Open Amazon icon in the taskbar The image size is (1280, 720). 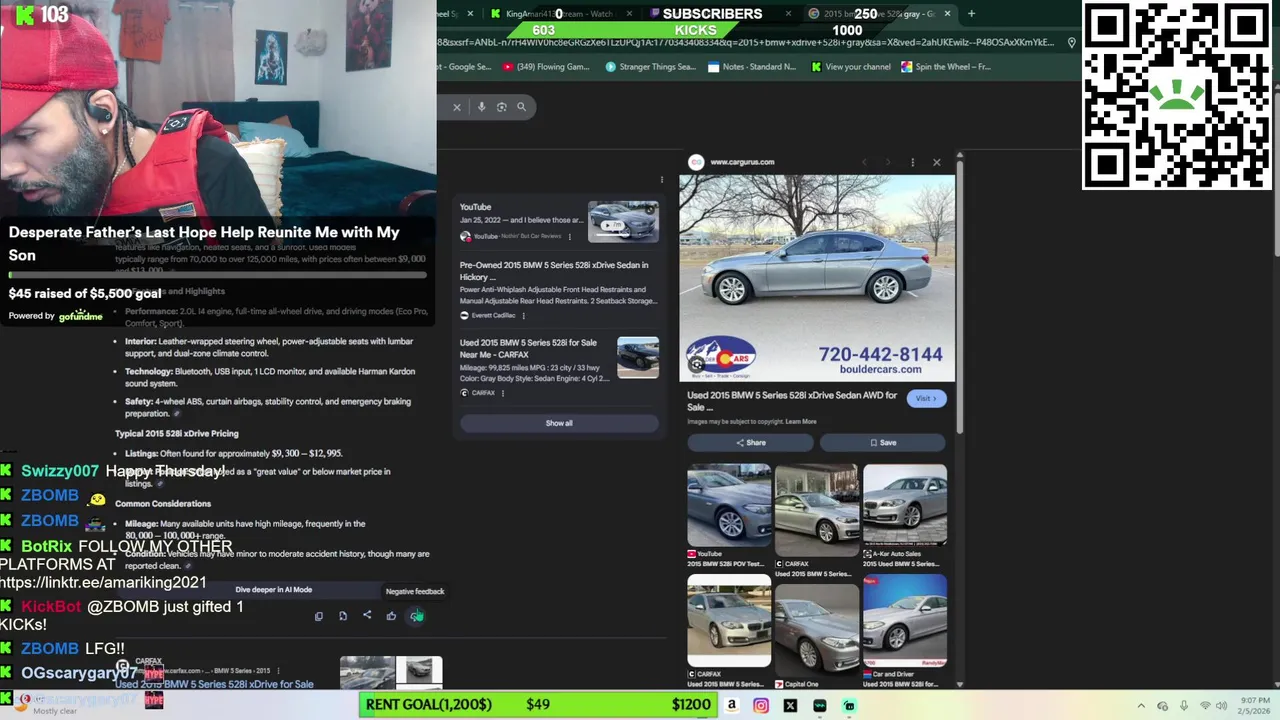coord(732,705)
